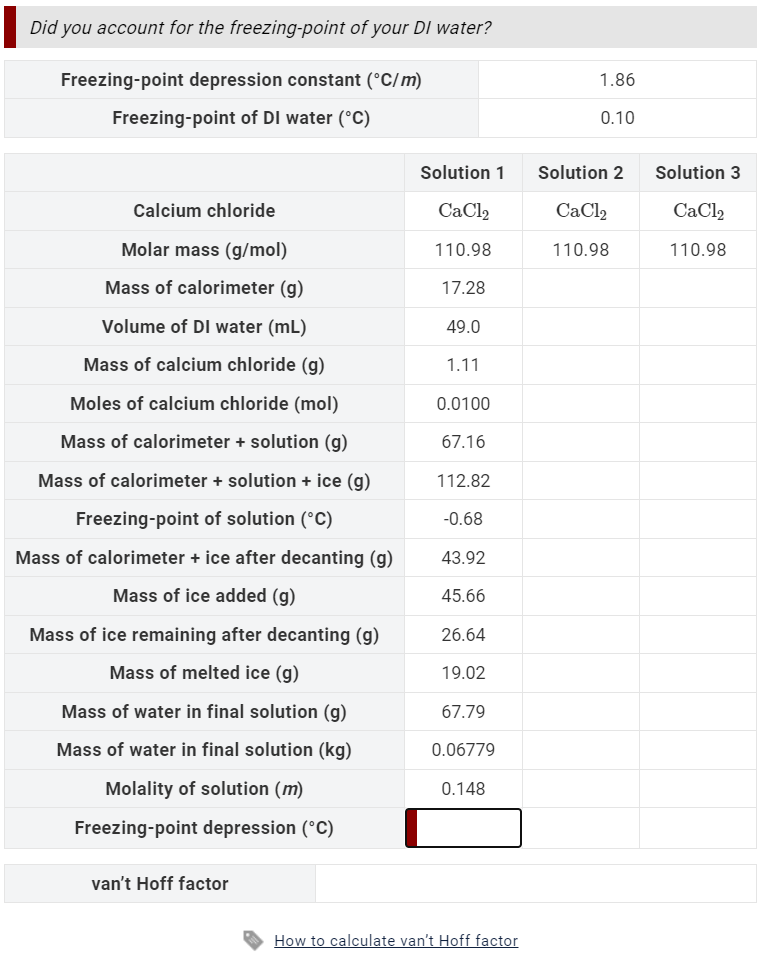Image resolution: width=775 pixels, height=969 pixels.
Task: Select Solution 1 Molality value 0.148
Action: pos(464,789)
